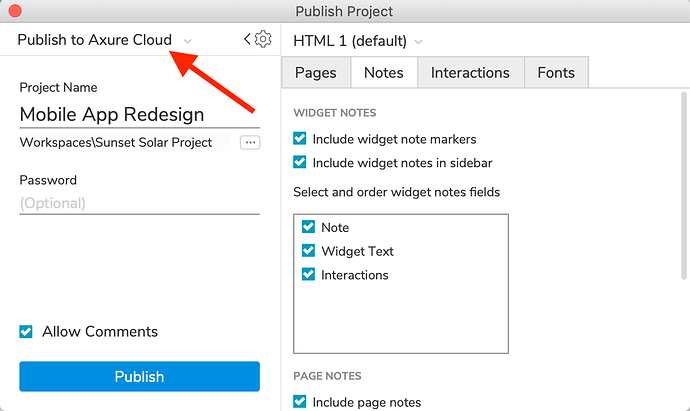Toggle Include widget note markers checkbox
The height and width of the screenshot is (411, 690).
pos(300,138)
